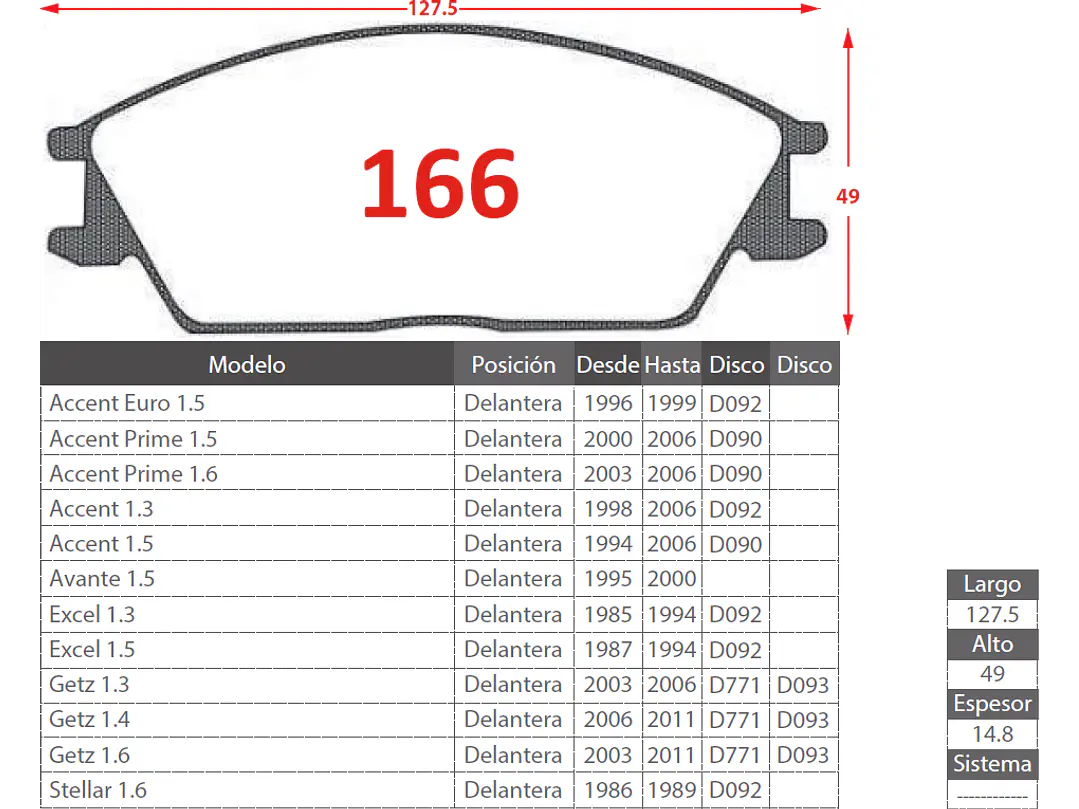This screenshot has width=1079, height=809.
Task: Select year 2003 for Accent Prime 1.6
Action: pyautogui.click(x=607, y=473)
